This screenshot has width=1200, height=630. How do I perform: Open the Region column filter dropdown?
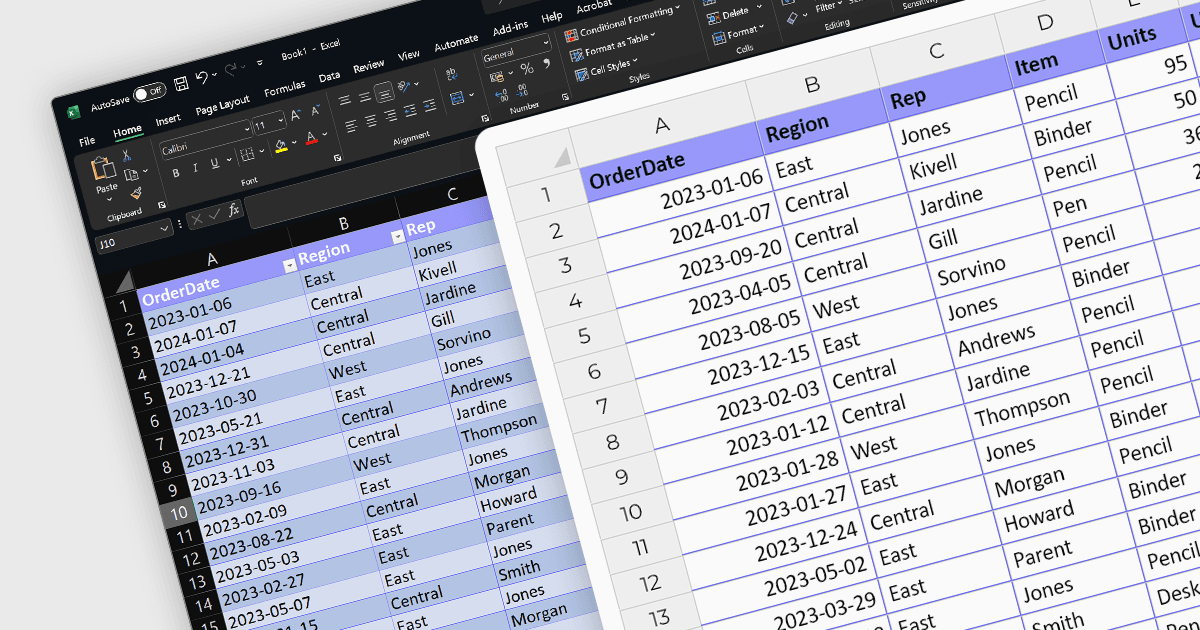pyautogui.click(x=398, y=236)
